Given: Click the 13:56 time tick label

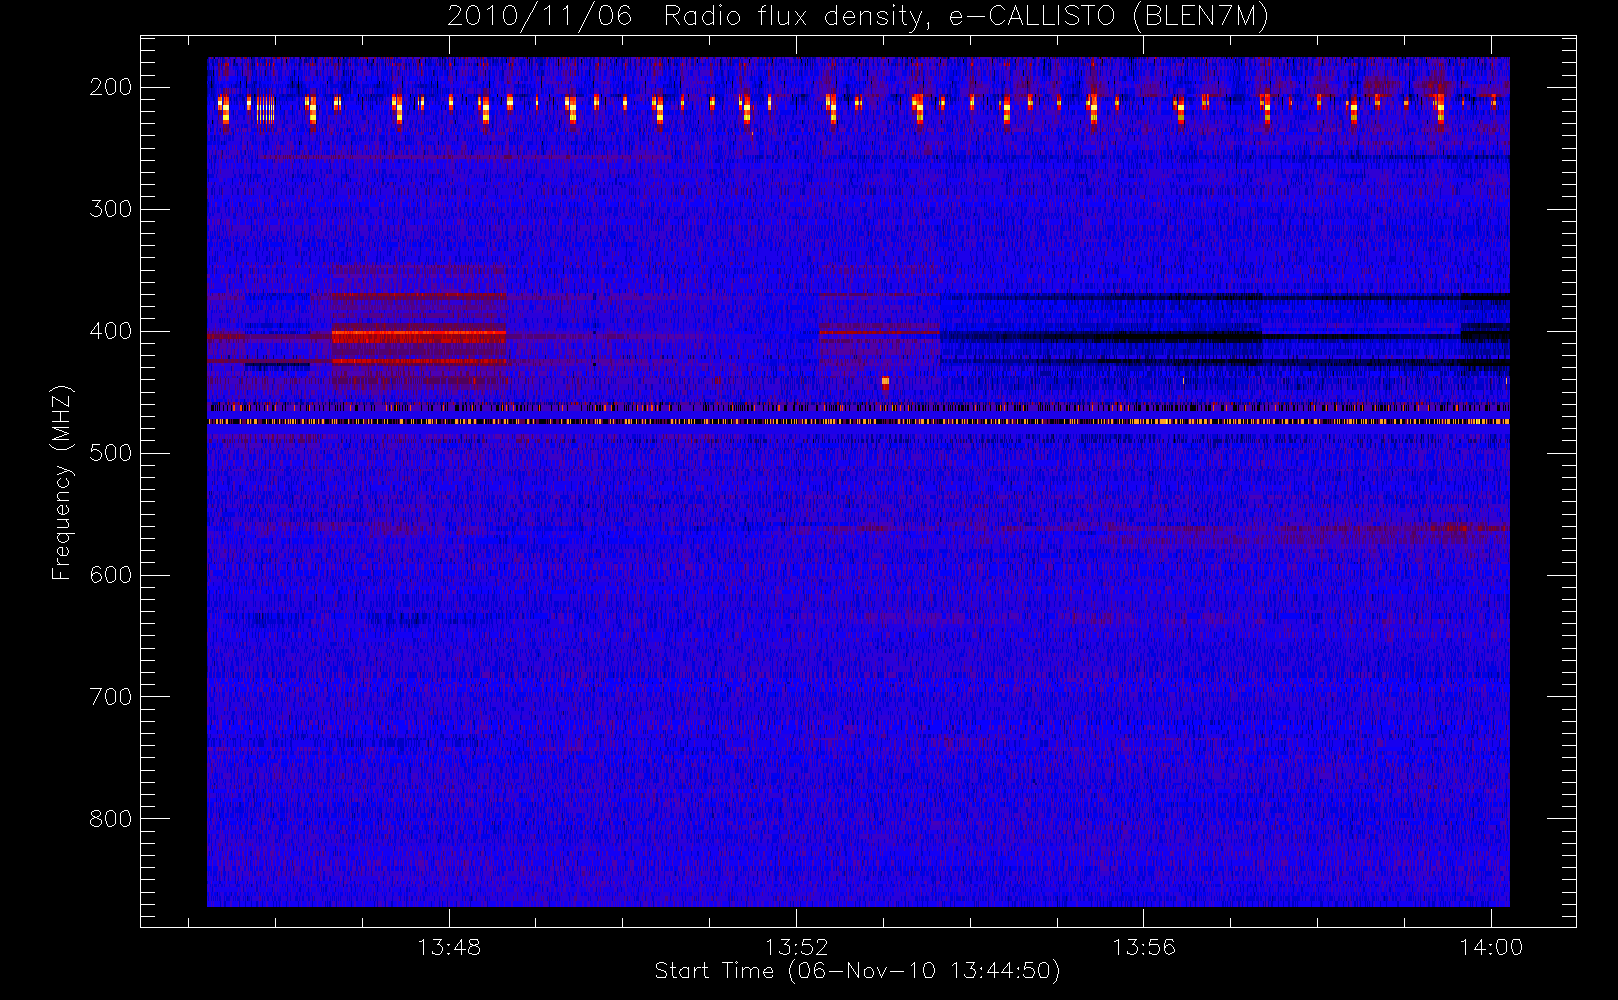Looking at the screenshot, I should pos(1144,947).
